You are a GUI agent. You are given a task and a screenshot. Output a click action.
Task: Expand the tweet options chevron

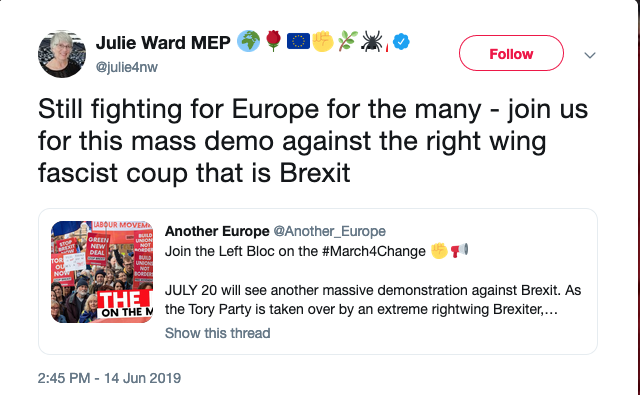[x=590, y=55]
